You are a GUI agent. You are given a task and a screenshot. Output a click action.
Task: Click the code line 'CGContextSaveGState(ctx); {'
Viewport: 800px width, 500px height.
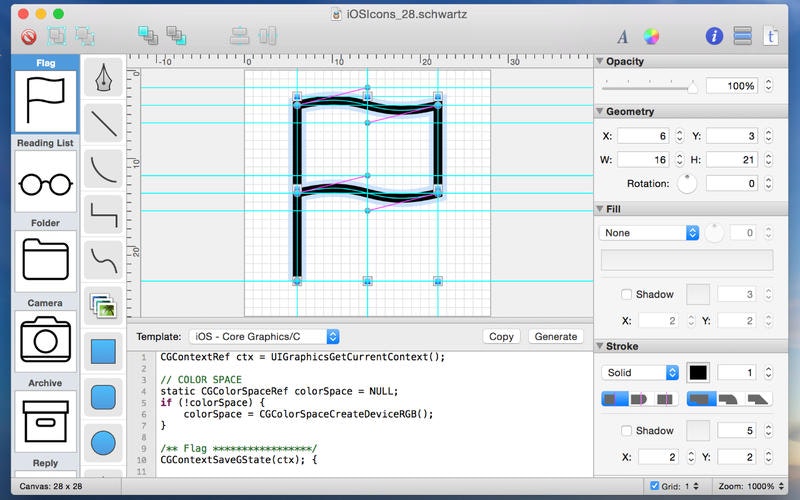coord(238,460)
